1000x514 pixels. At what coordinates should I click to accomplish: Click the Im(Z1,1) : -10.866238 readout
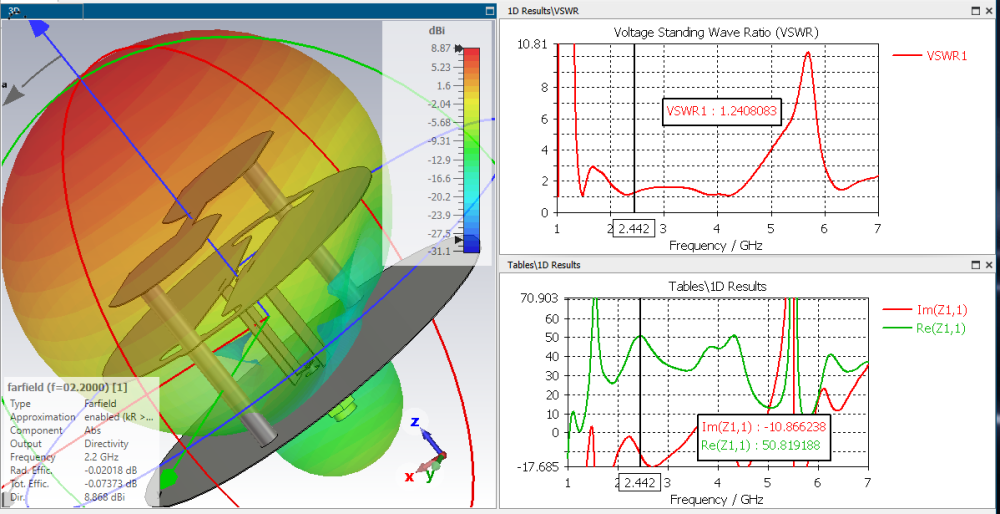(764, 428)
